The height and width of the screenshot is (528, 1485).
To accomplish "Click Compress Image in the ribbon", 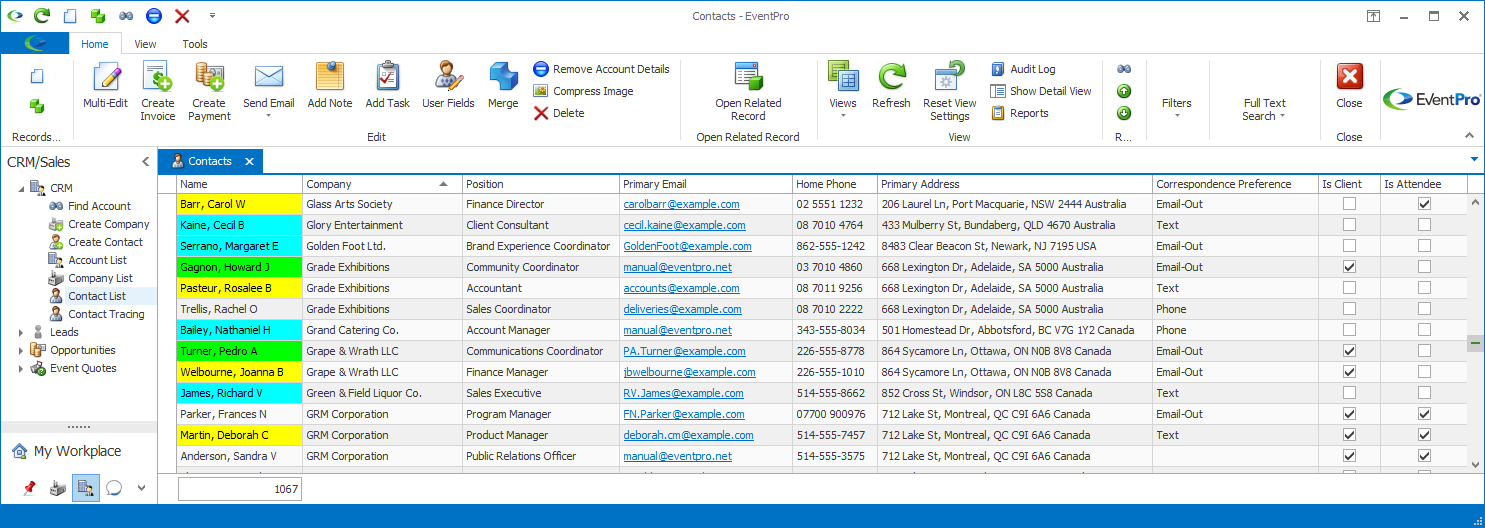I will (x=583, y=91).
